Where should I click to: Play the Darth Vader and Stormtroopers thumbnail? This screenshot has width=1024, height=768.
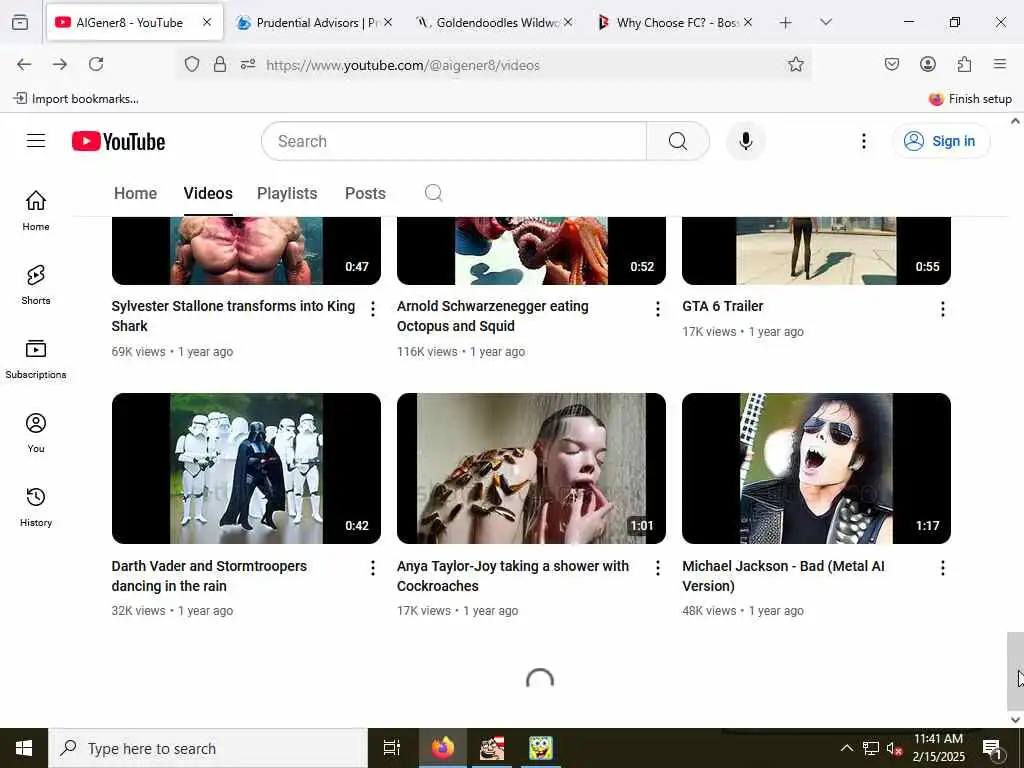(x=246, y=468)
